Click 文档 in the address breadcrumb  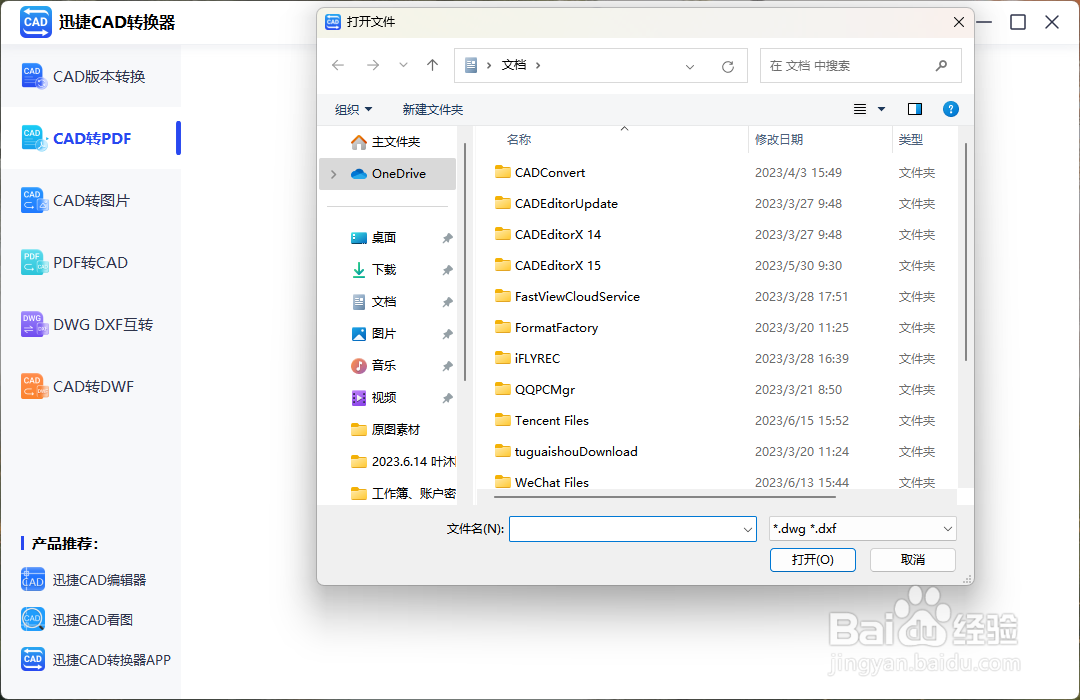514,65
